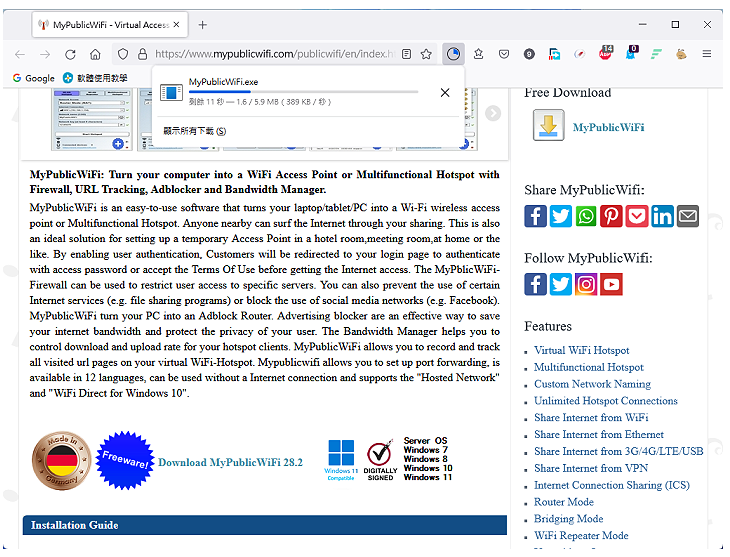
Task: Open Unlimited Hotspot Connections link
Action: coord(606,401)
